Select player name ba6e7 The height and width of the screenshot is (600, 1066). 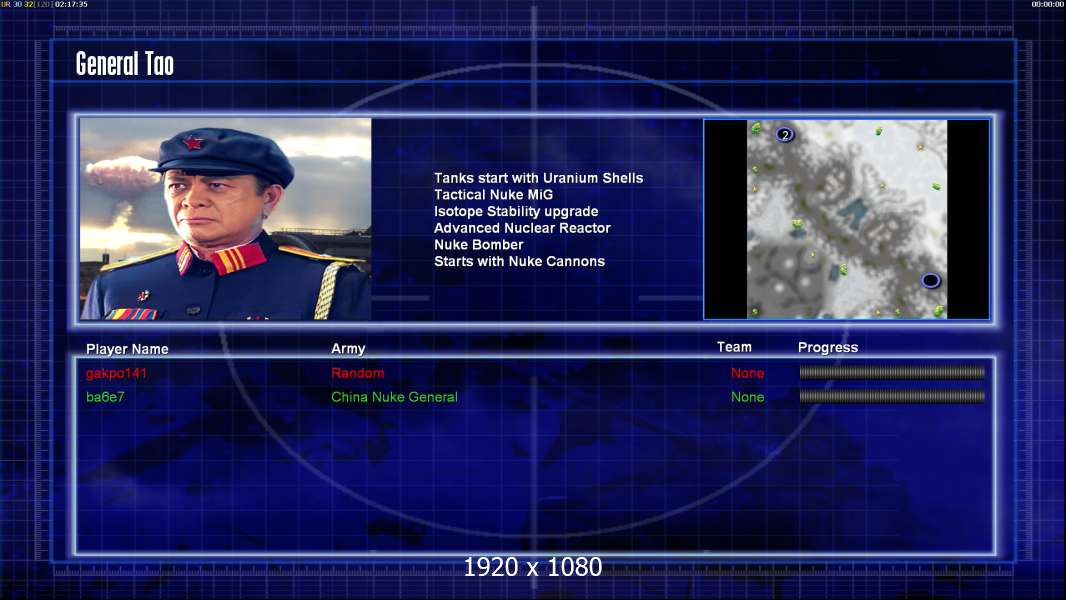tap(105, 397)
